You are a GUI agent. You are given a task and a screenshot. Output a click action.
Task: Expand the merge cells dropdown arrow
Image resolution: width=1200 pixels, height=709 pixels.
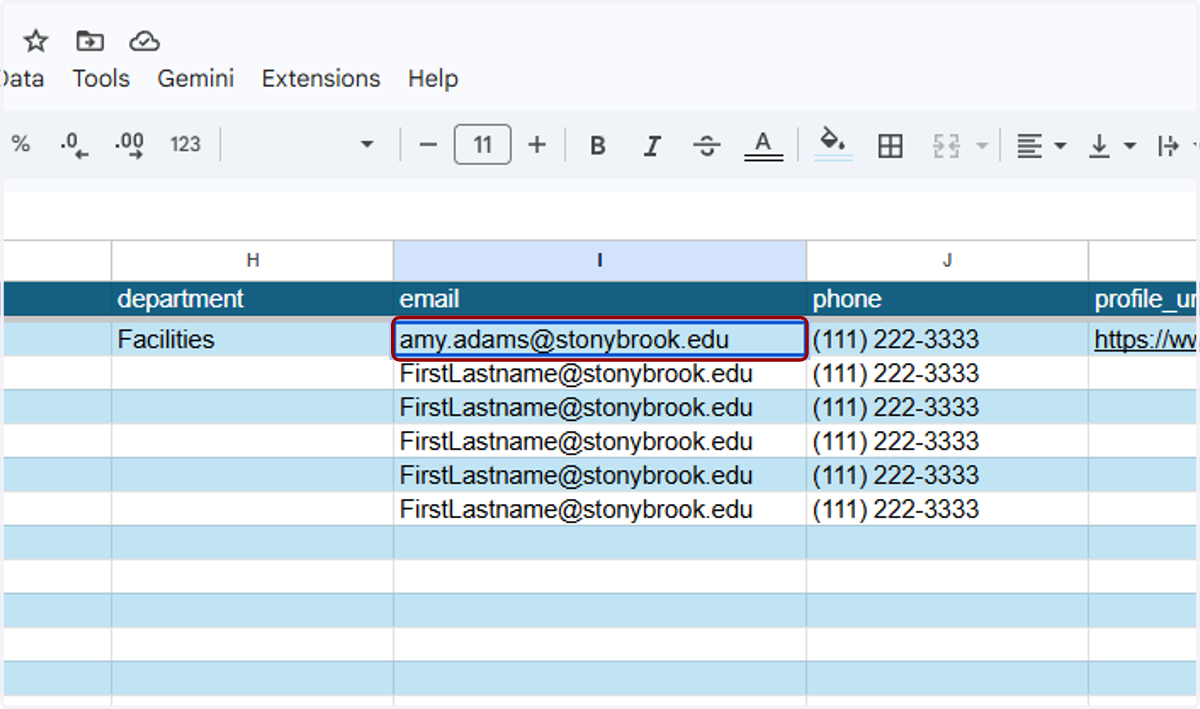pos(982,146)
